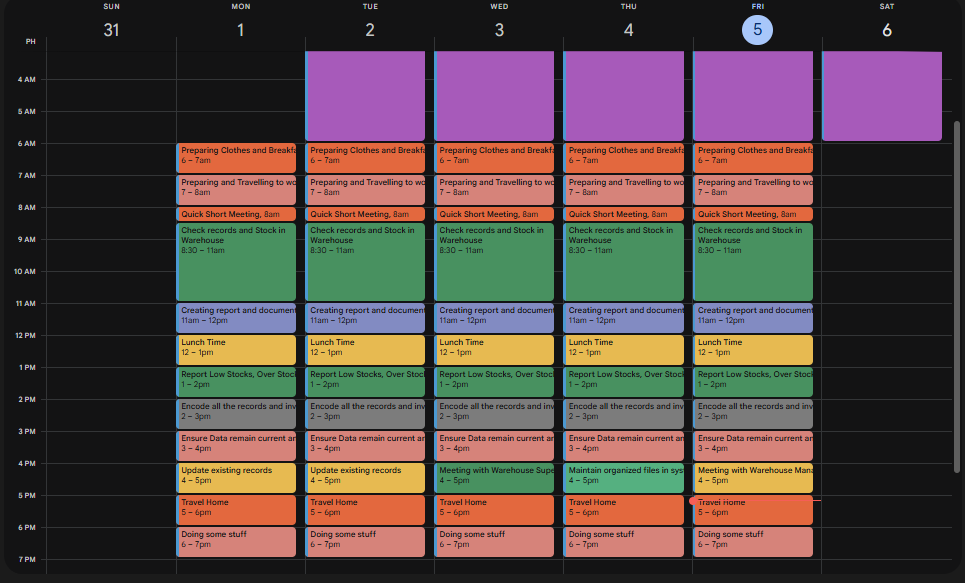Open Tuesday's Quick Short Meeting event
This screenshot has height=583, width=965.
click(366, 214)
